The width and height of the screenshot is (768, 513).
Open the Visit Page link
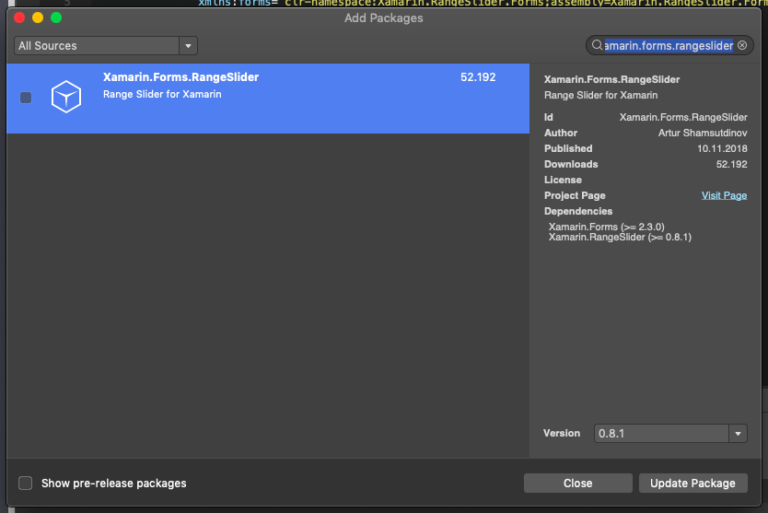724,195
